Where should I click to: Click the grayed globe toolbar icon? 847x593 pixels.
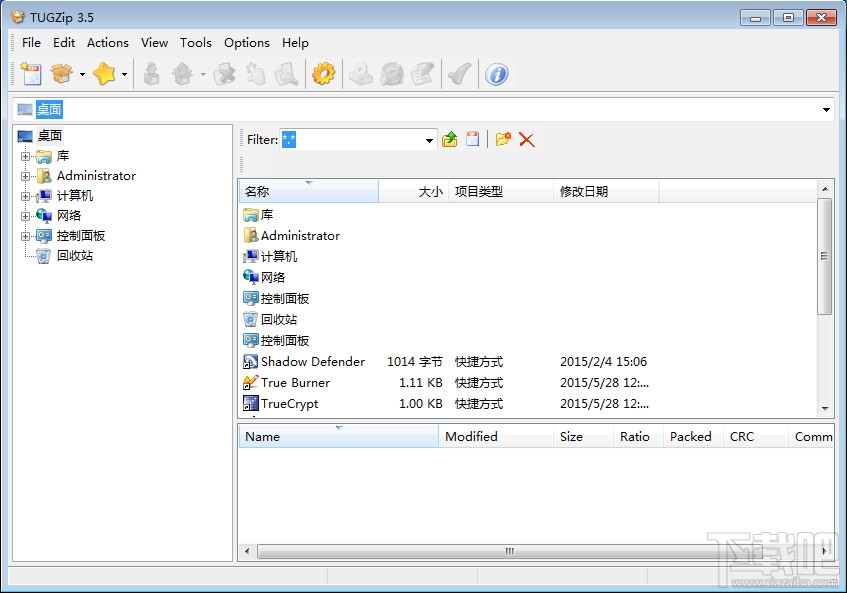coord(392,74)
